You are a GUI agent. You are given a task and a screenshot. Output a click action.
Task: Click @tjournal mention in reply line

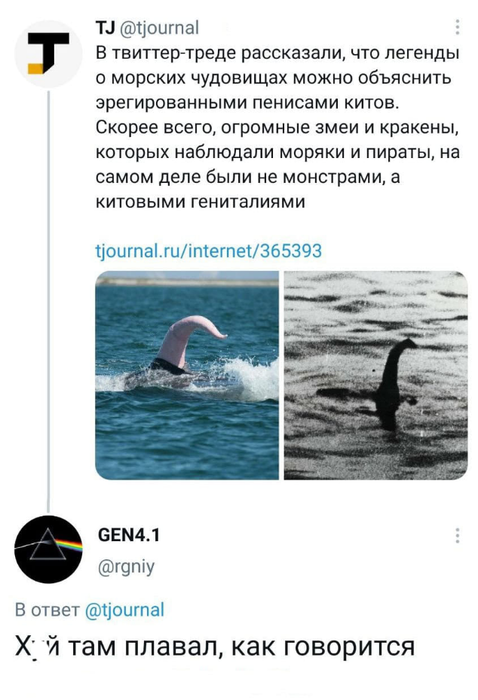[125, 609]
